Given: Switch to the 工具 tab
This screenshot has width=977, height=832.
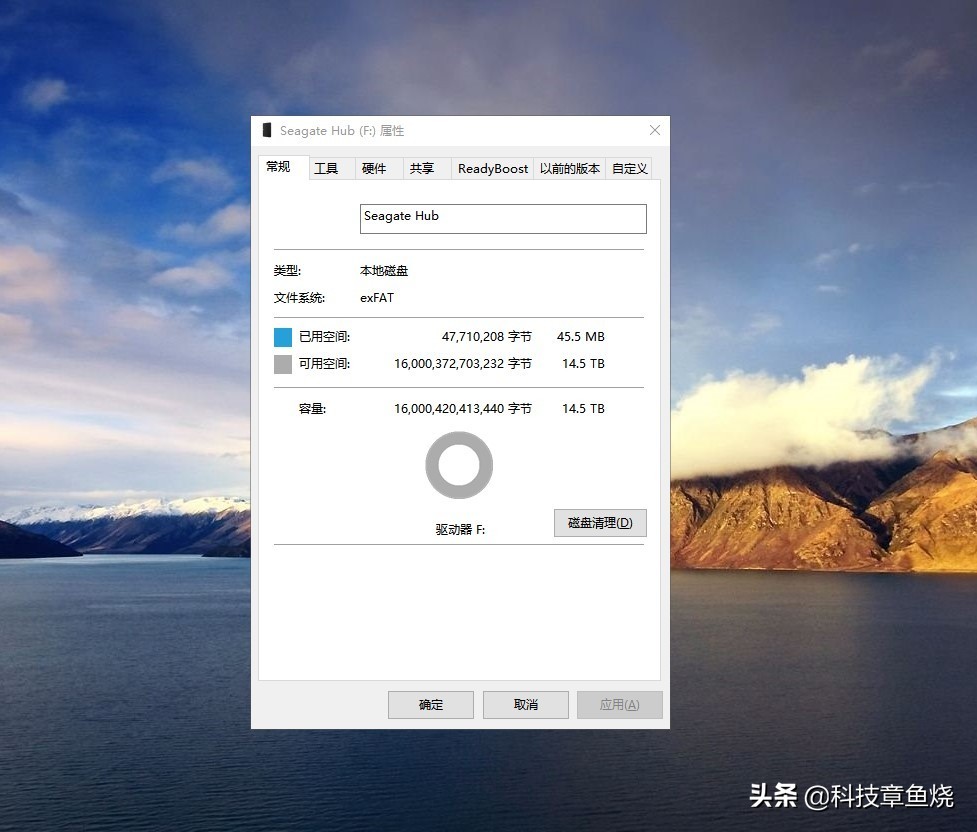Looking at the screenshot, I should point(329,168).
